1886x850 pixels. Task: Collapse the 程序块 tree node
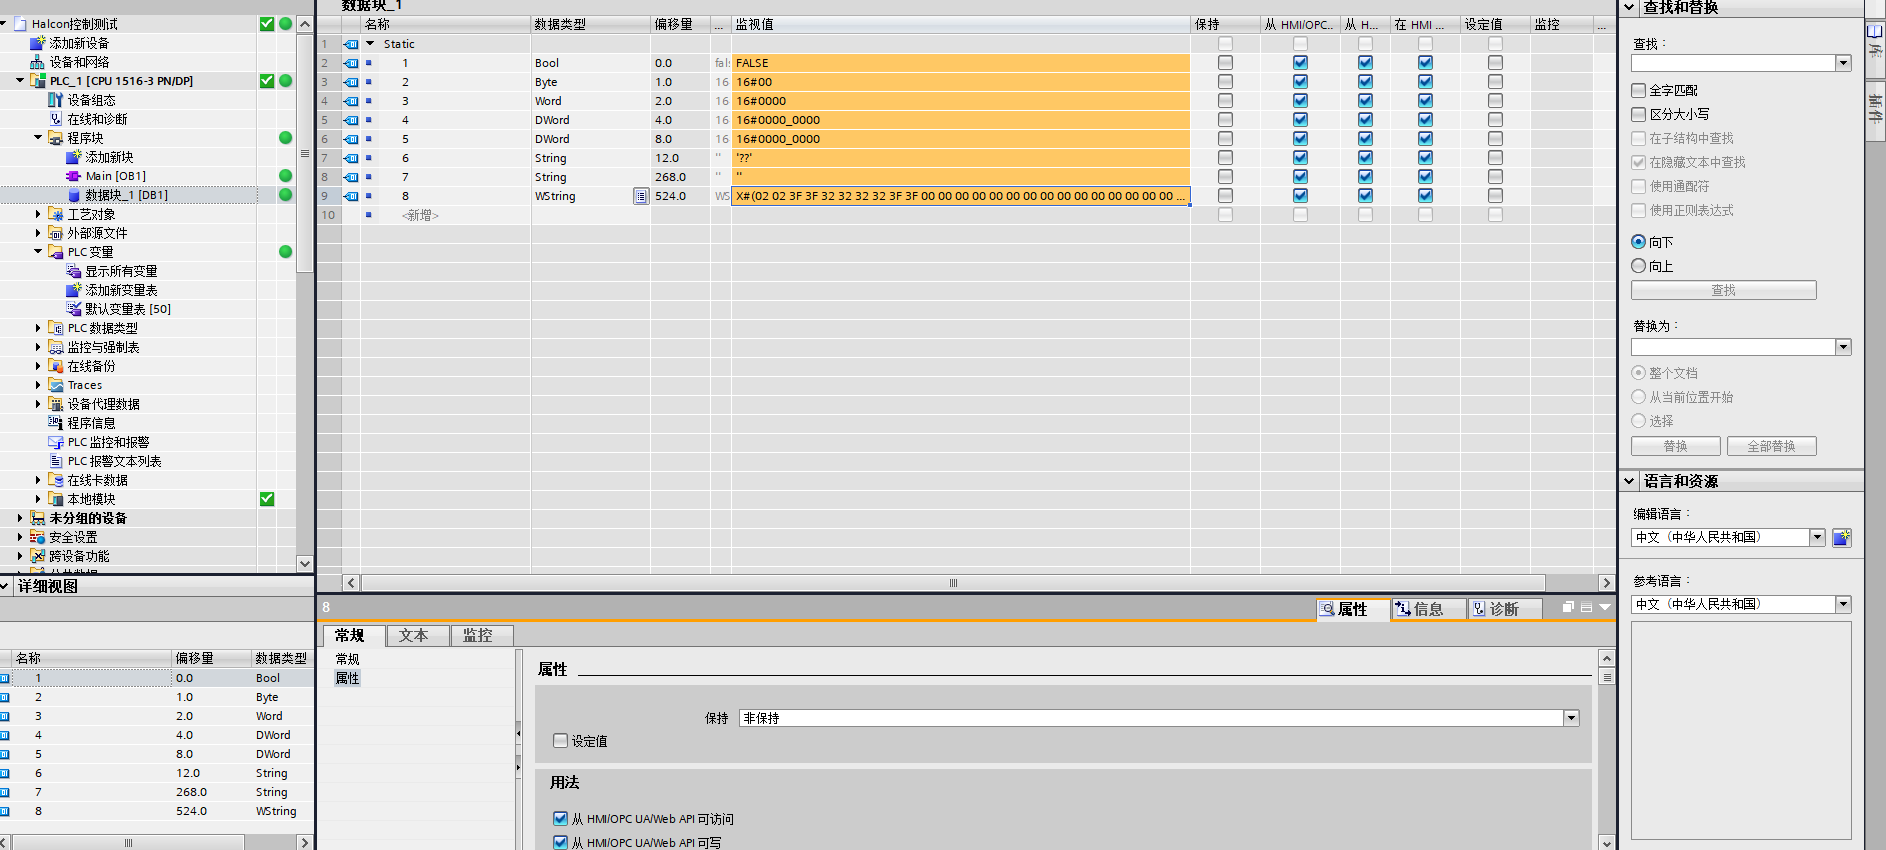click(x=38, y=138)
